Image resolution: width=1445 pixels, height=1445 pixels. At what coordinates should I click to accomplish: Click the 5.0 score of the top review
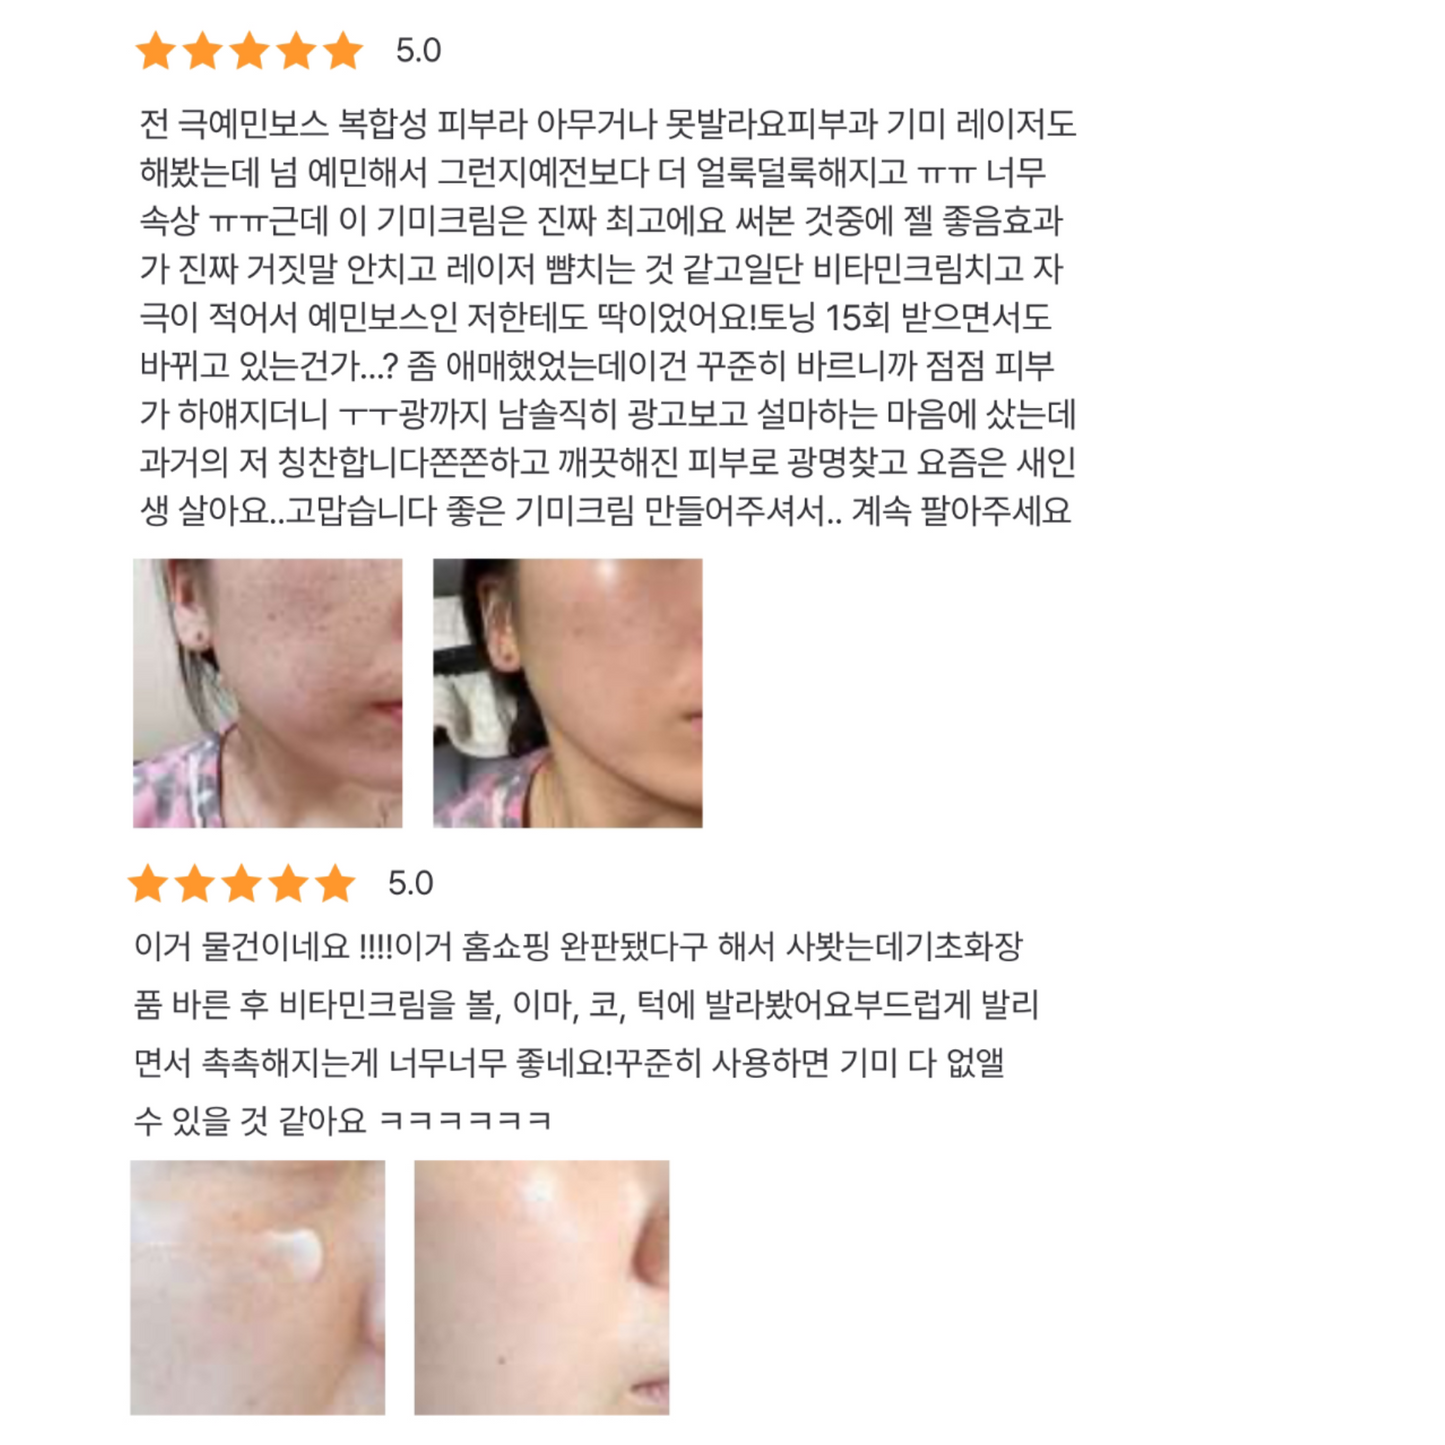click(x=418, y=51)
